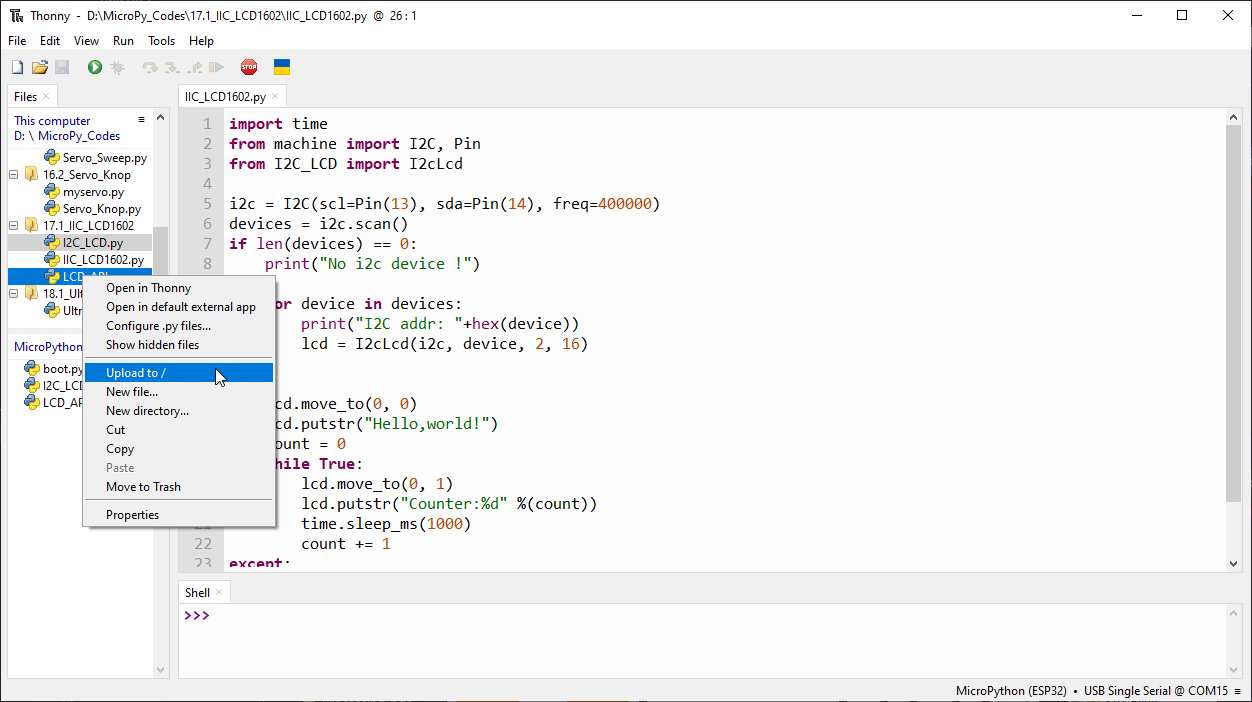Click the MicroPython (ESP32) interpreter status label
This screenshot has width=1252, height=702.
coord(1011,691)
